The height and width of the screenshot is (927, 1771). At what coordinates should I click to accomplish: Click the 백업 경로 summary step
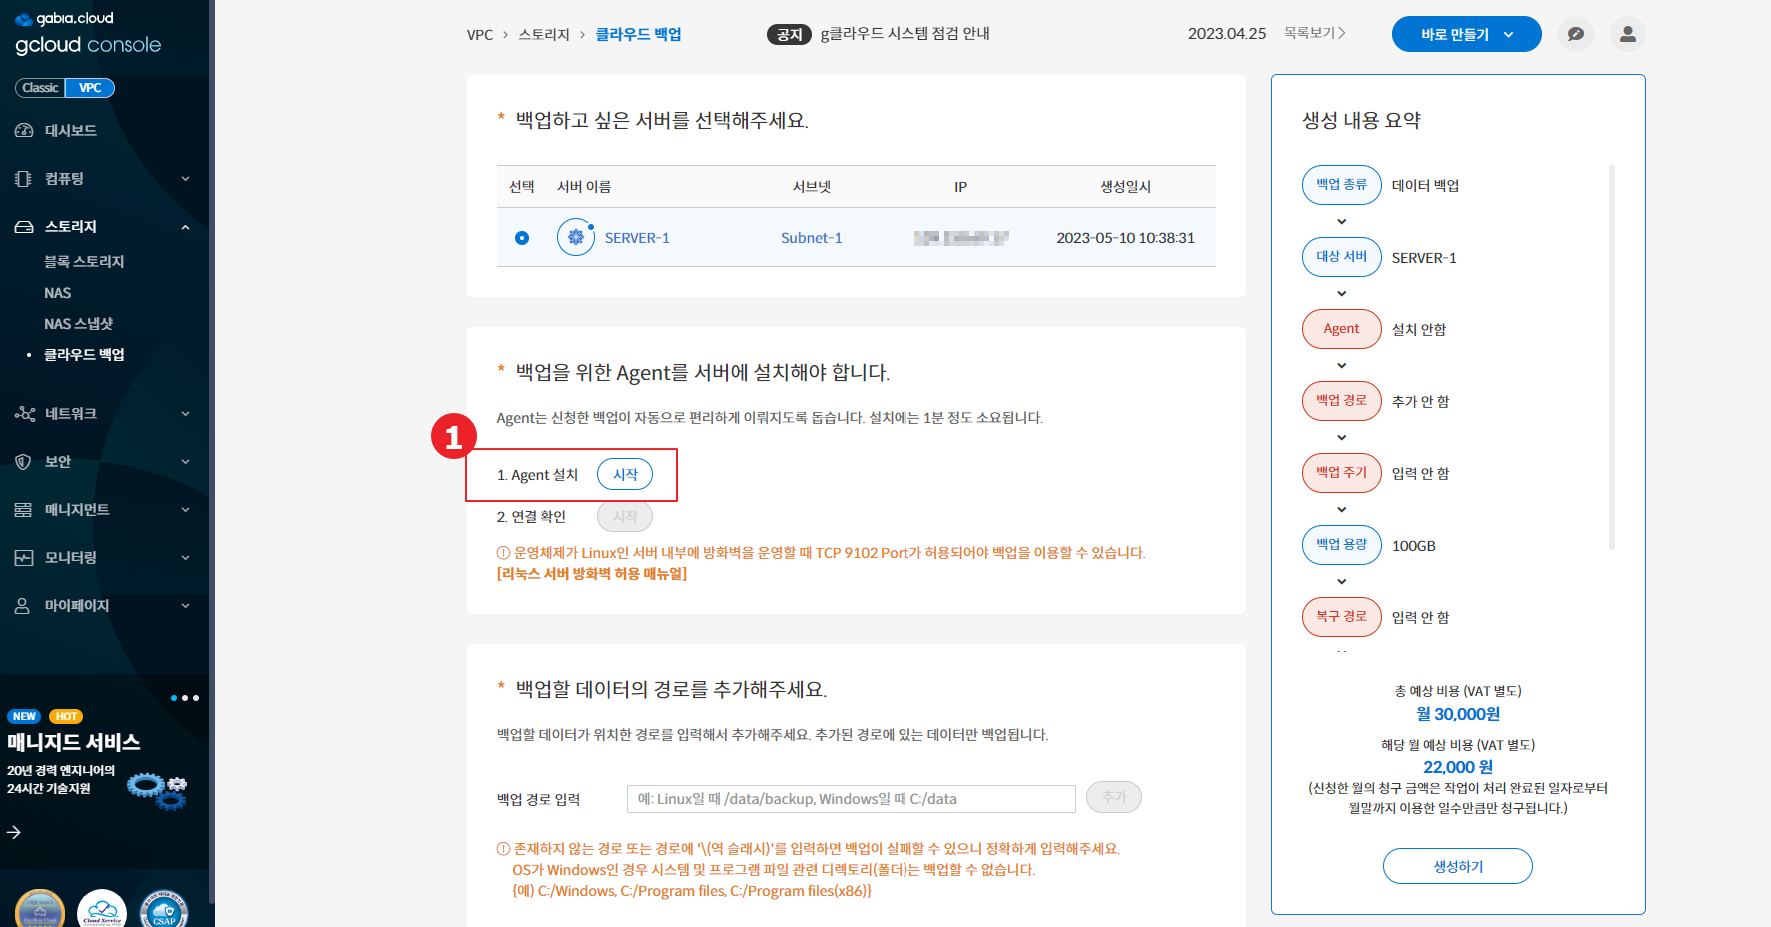pos(1342,401)
